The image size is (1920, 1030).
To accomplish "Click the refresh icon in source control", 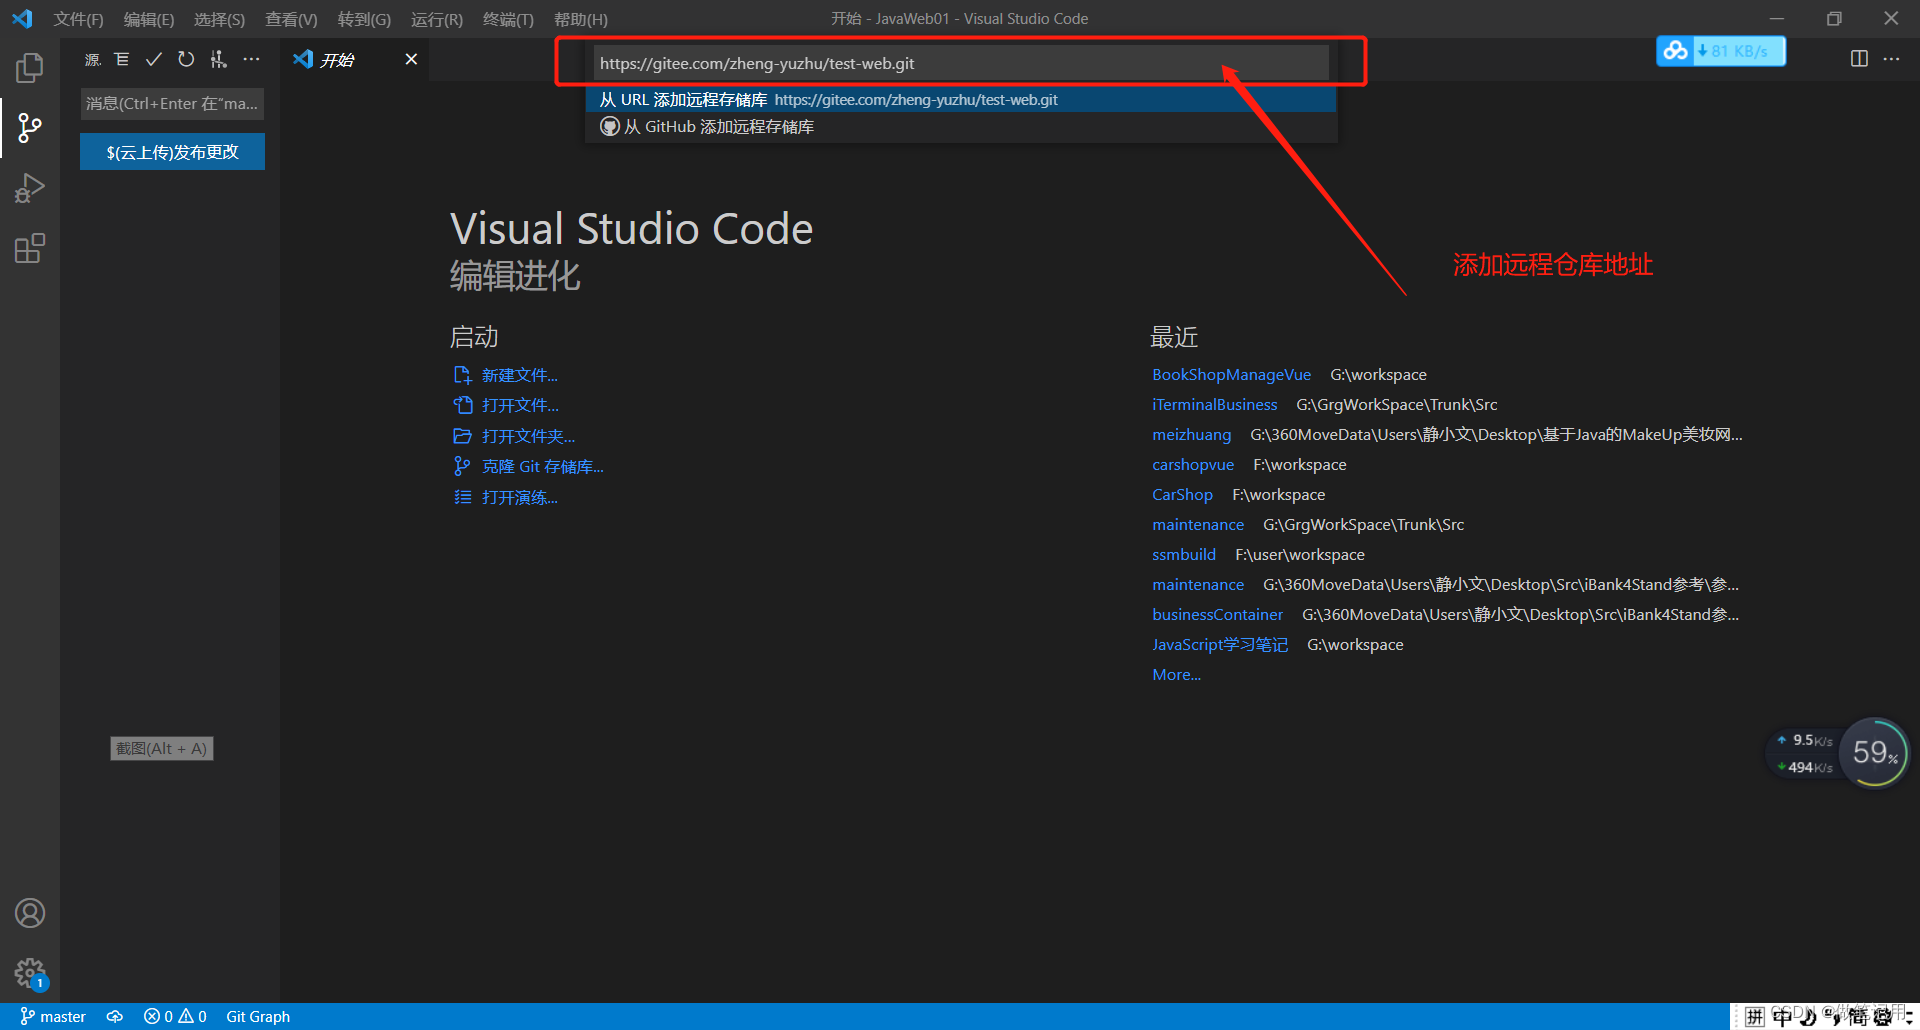I will click(186, 60).
